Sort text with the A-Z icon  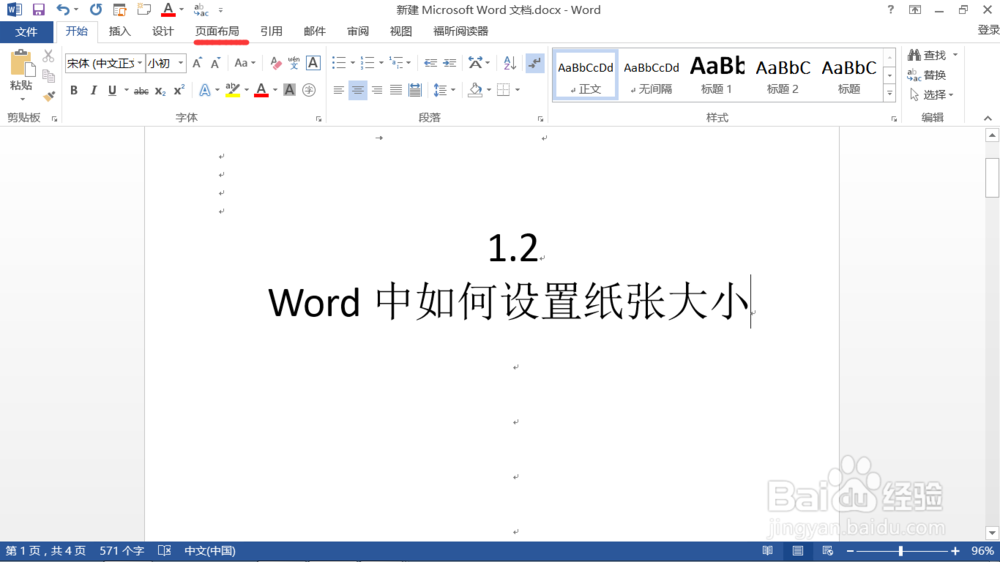[510, 63]
